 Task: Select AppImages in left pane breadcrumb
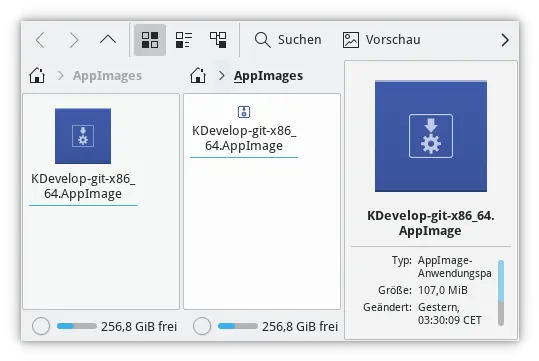coord(107,76)
